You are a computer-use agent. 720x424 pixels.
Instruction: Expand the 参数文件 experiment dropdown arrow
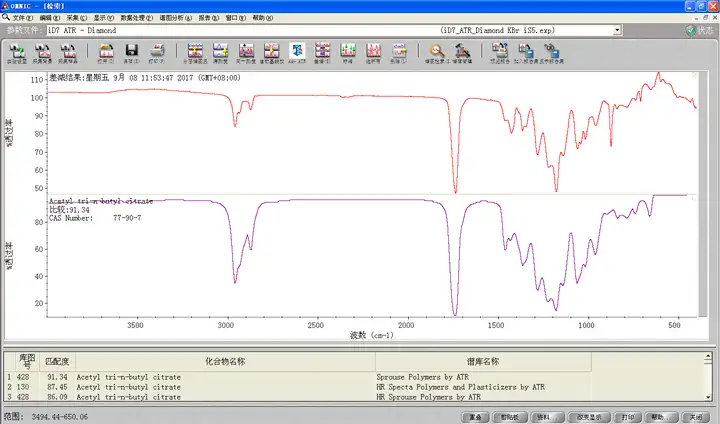click(x=617, y=30)
